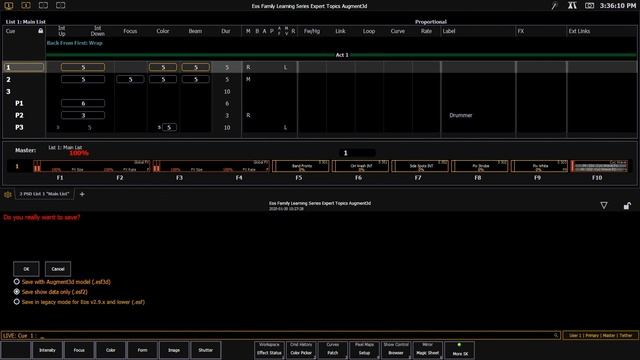640x360 pixels.
Task: Click the More SK softkey
Action: pos(460,350)
